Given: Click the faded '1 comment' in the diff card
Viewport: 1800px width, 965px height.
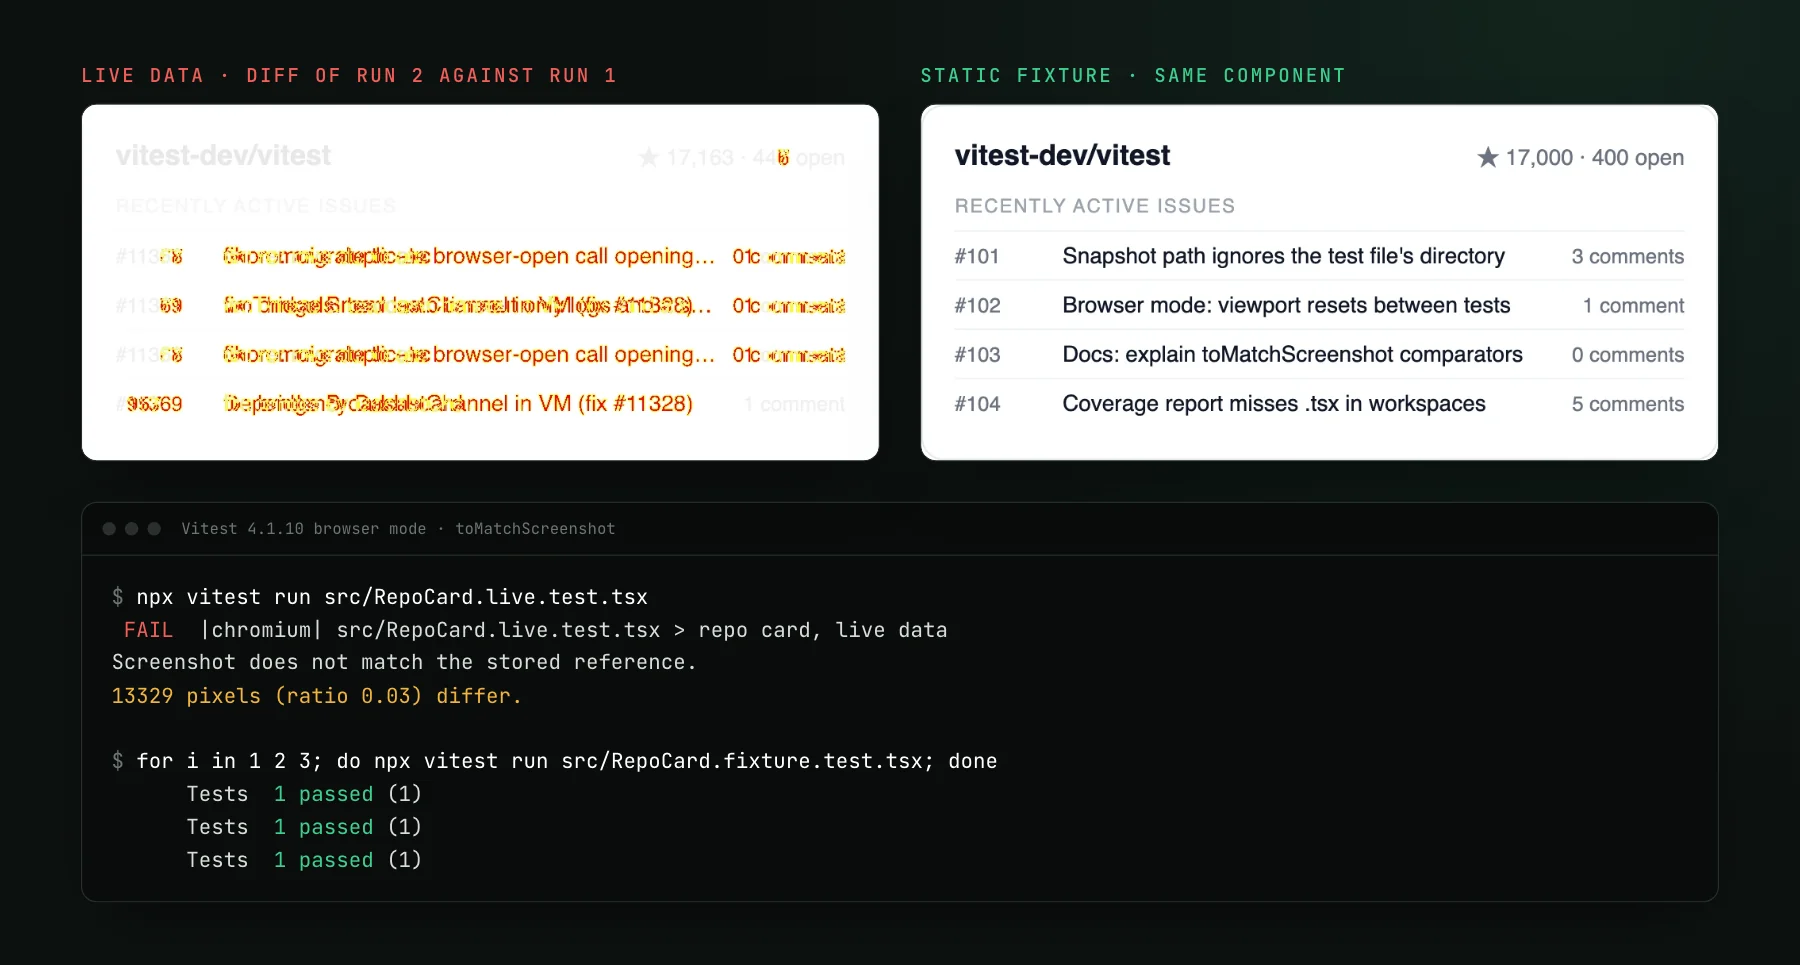Looking at the screenshot, I should point(794,403).
